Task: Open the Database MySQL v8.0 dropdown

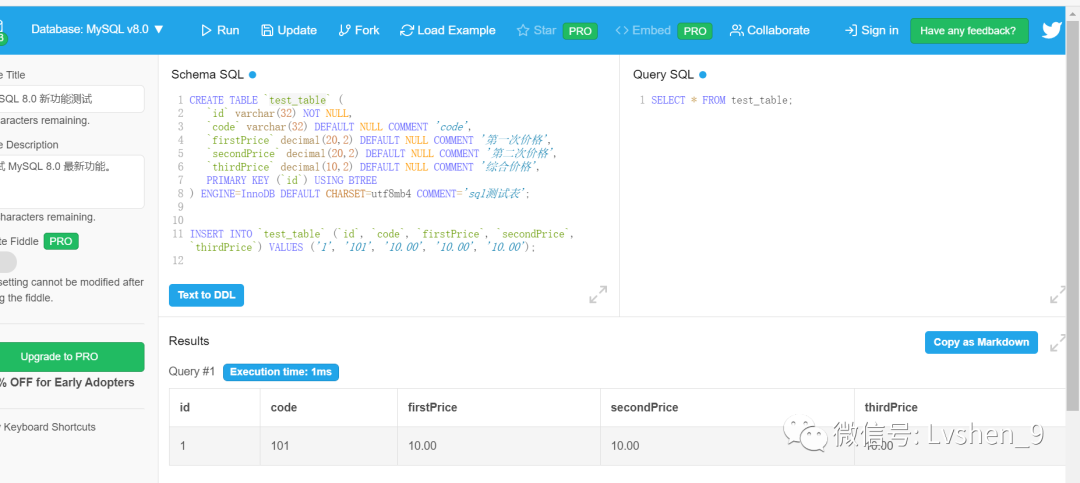Action: [x=97, y=30]
